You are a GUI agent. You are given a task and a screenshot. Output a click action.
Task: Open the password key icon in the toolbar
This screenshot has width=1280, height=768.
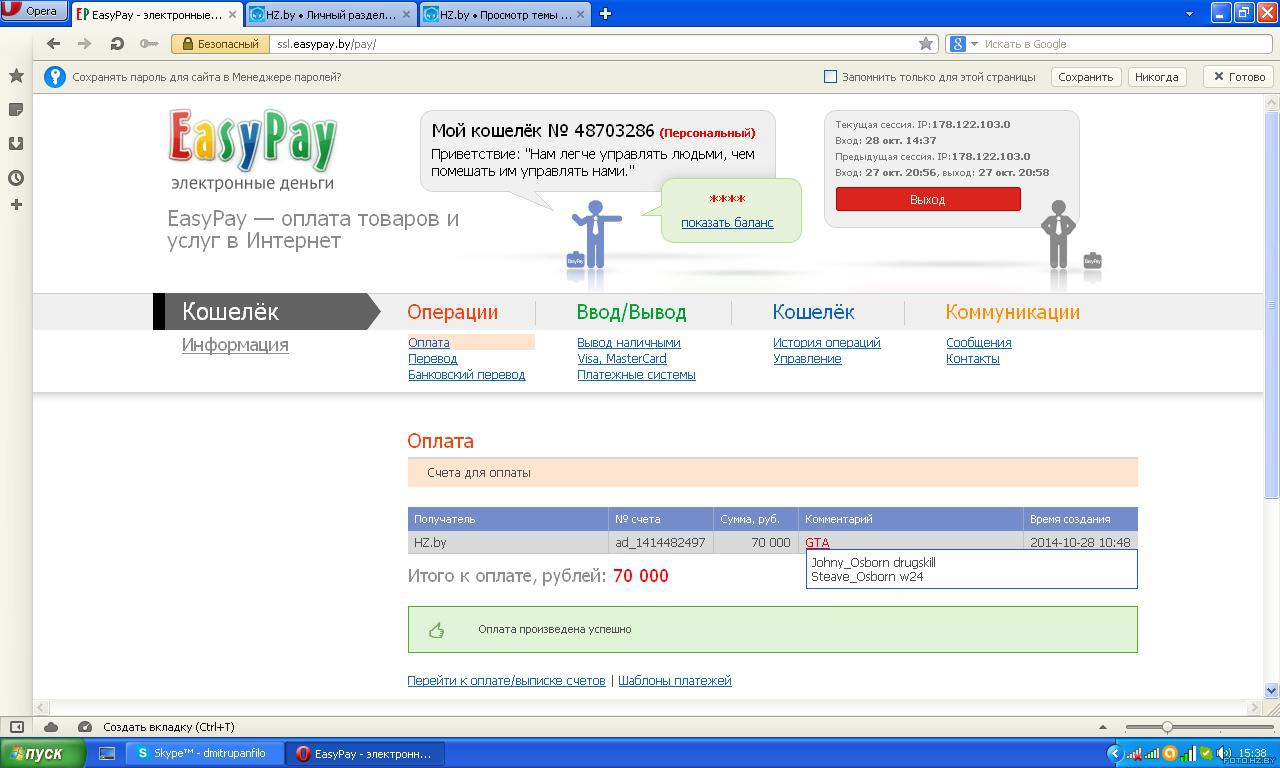149,44
